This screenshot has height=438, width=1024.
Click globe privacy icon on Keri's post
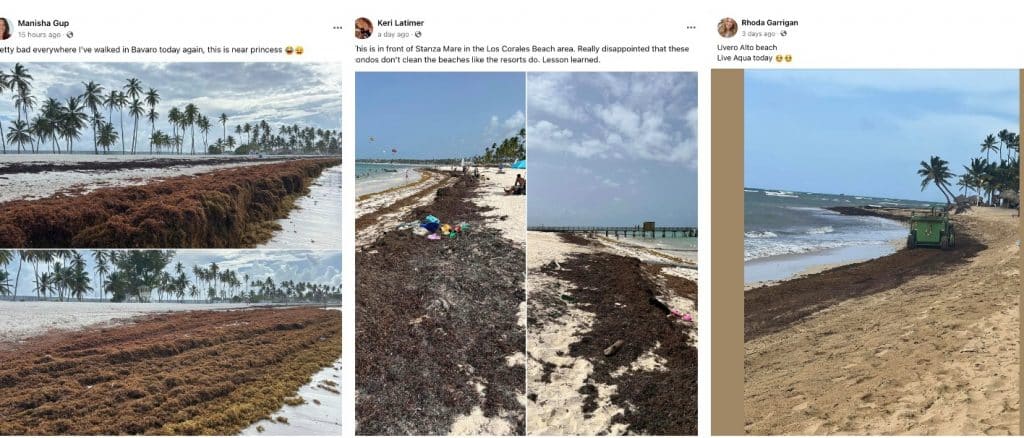pos(418,35)
